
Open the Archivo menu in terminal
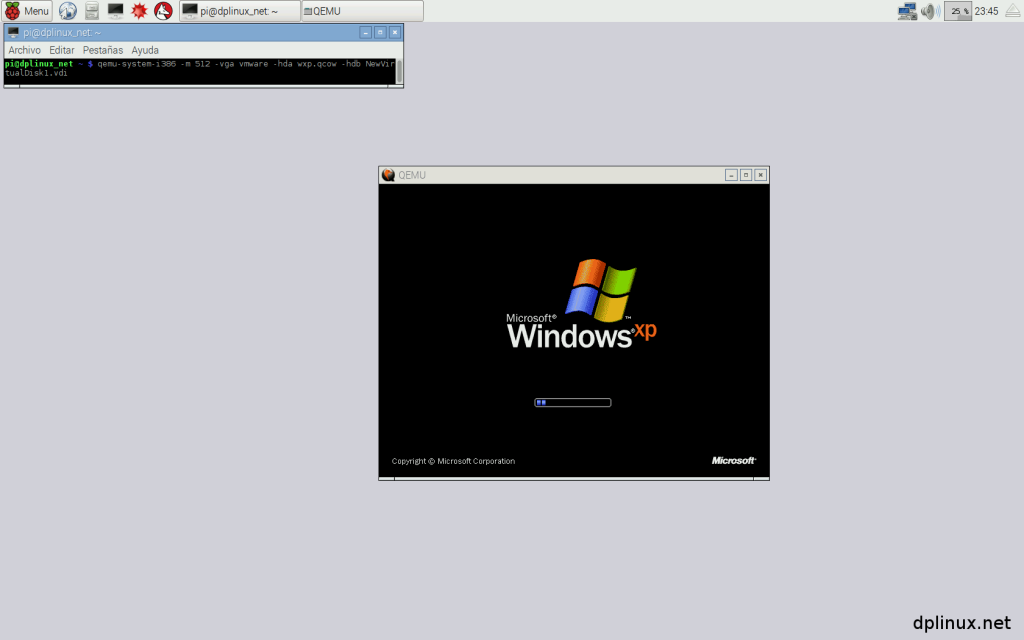(25, 49)
